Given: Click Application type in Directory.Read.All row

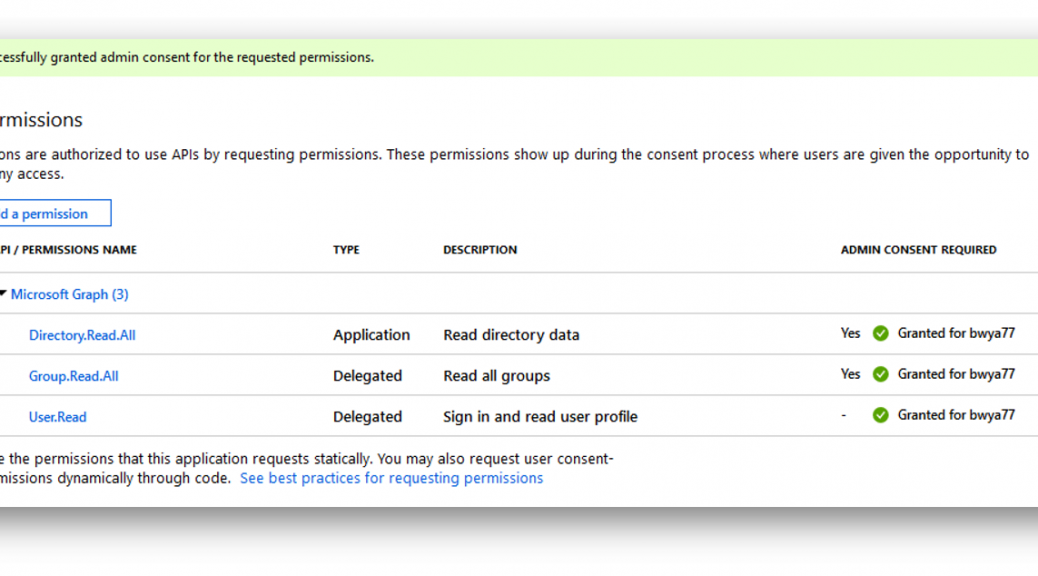Looking at the screenshot, I should click(371, 336).
